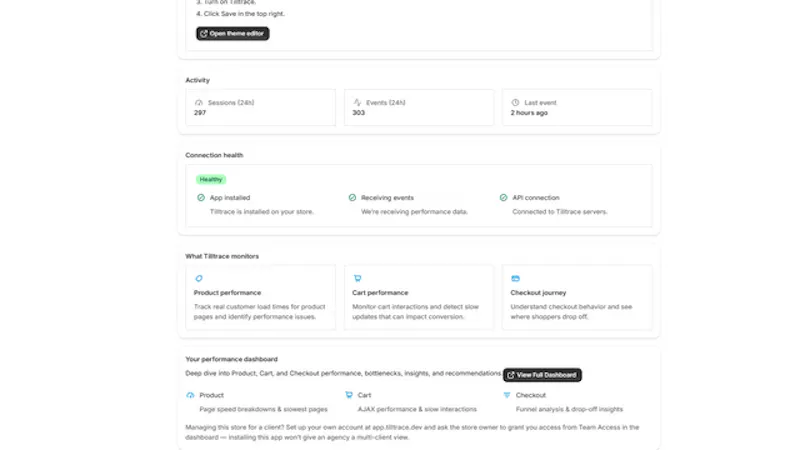Click the 'Deep dive into Product, Cart' description
The image size is (800, 450).
(x=343, y=373)
